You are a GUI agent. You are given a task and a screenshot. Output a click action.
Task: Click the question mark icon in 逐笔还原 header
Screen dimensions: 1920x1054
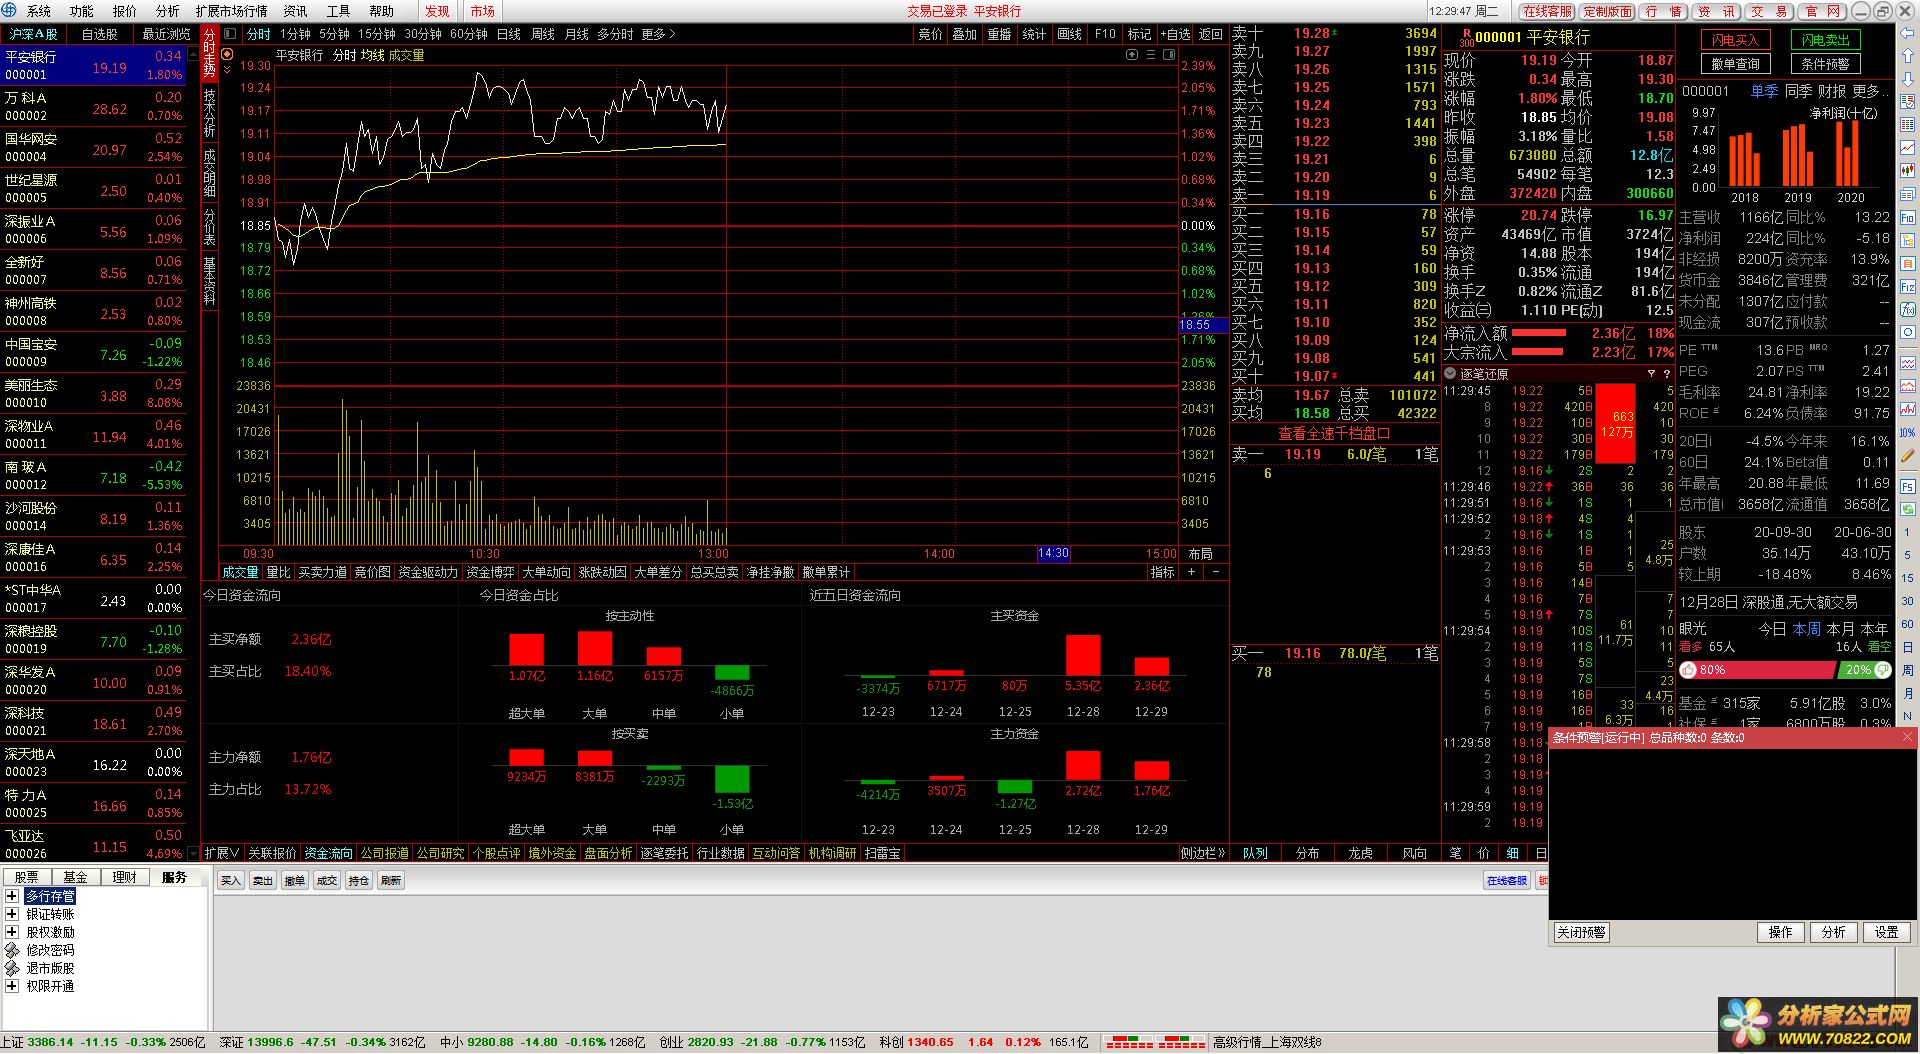[1666, 374]
